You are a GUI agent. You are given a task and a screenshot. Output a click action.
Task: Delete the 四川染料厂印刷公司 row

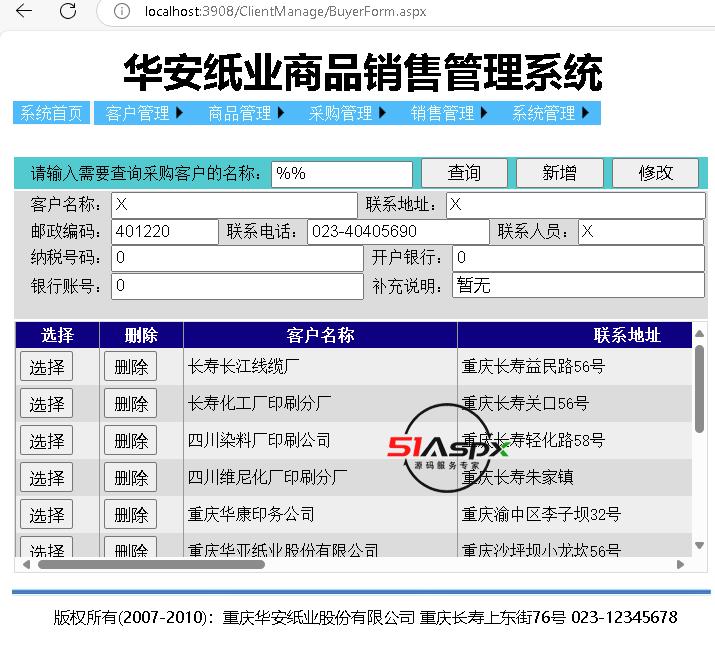click(131, 441)
